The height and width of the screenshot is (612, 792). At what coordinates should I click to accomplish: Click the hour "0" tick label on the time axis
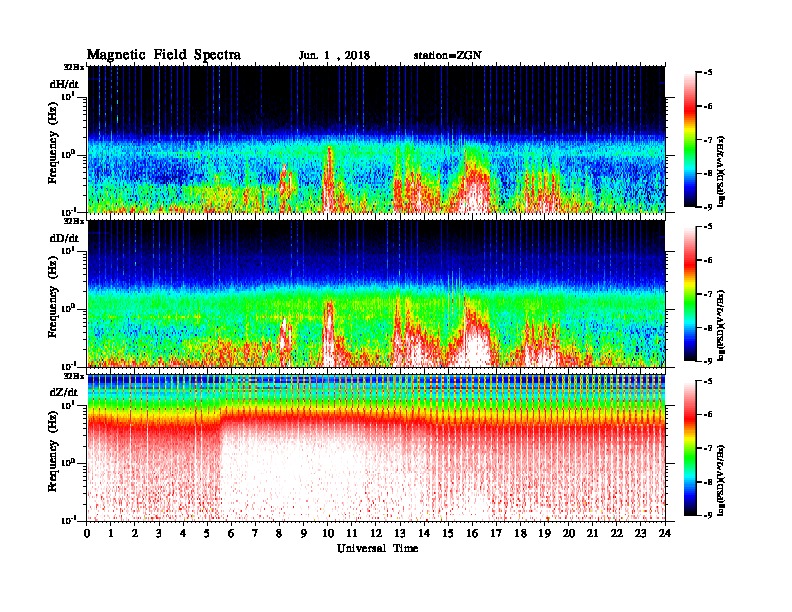(87, 533)
